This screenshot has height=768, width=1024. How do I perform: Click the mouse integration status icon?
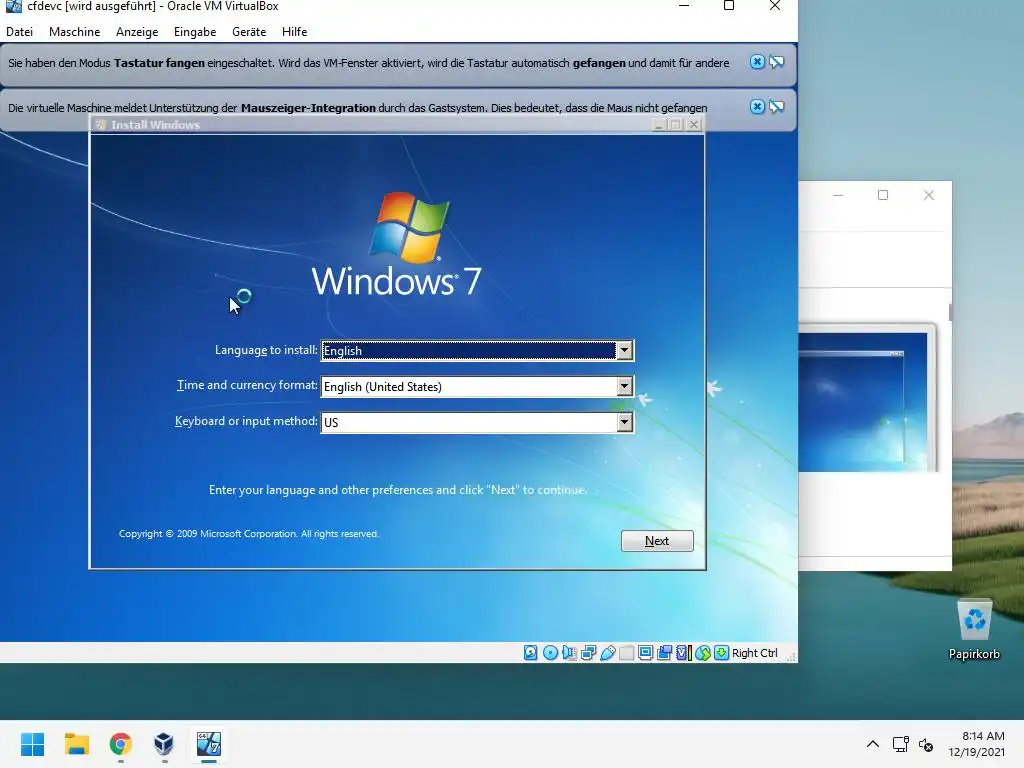pyautogui.click(x=703, y=652)
